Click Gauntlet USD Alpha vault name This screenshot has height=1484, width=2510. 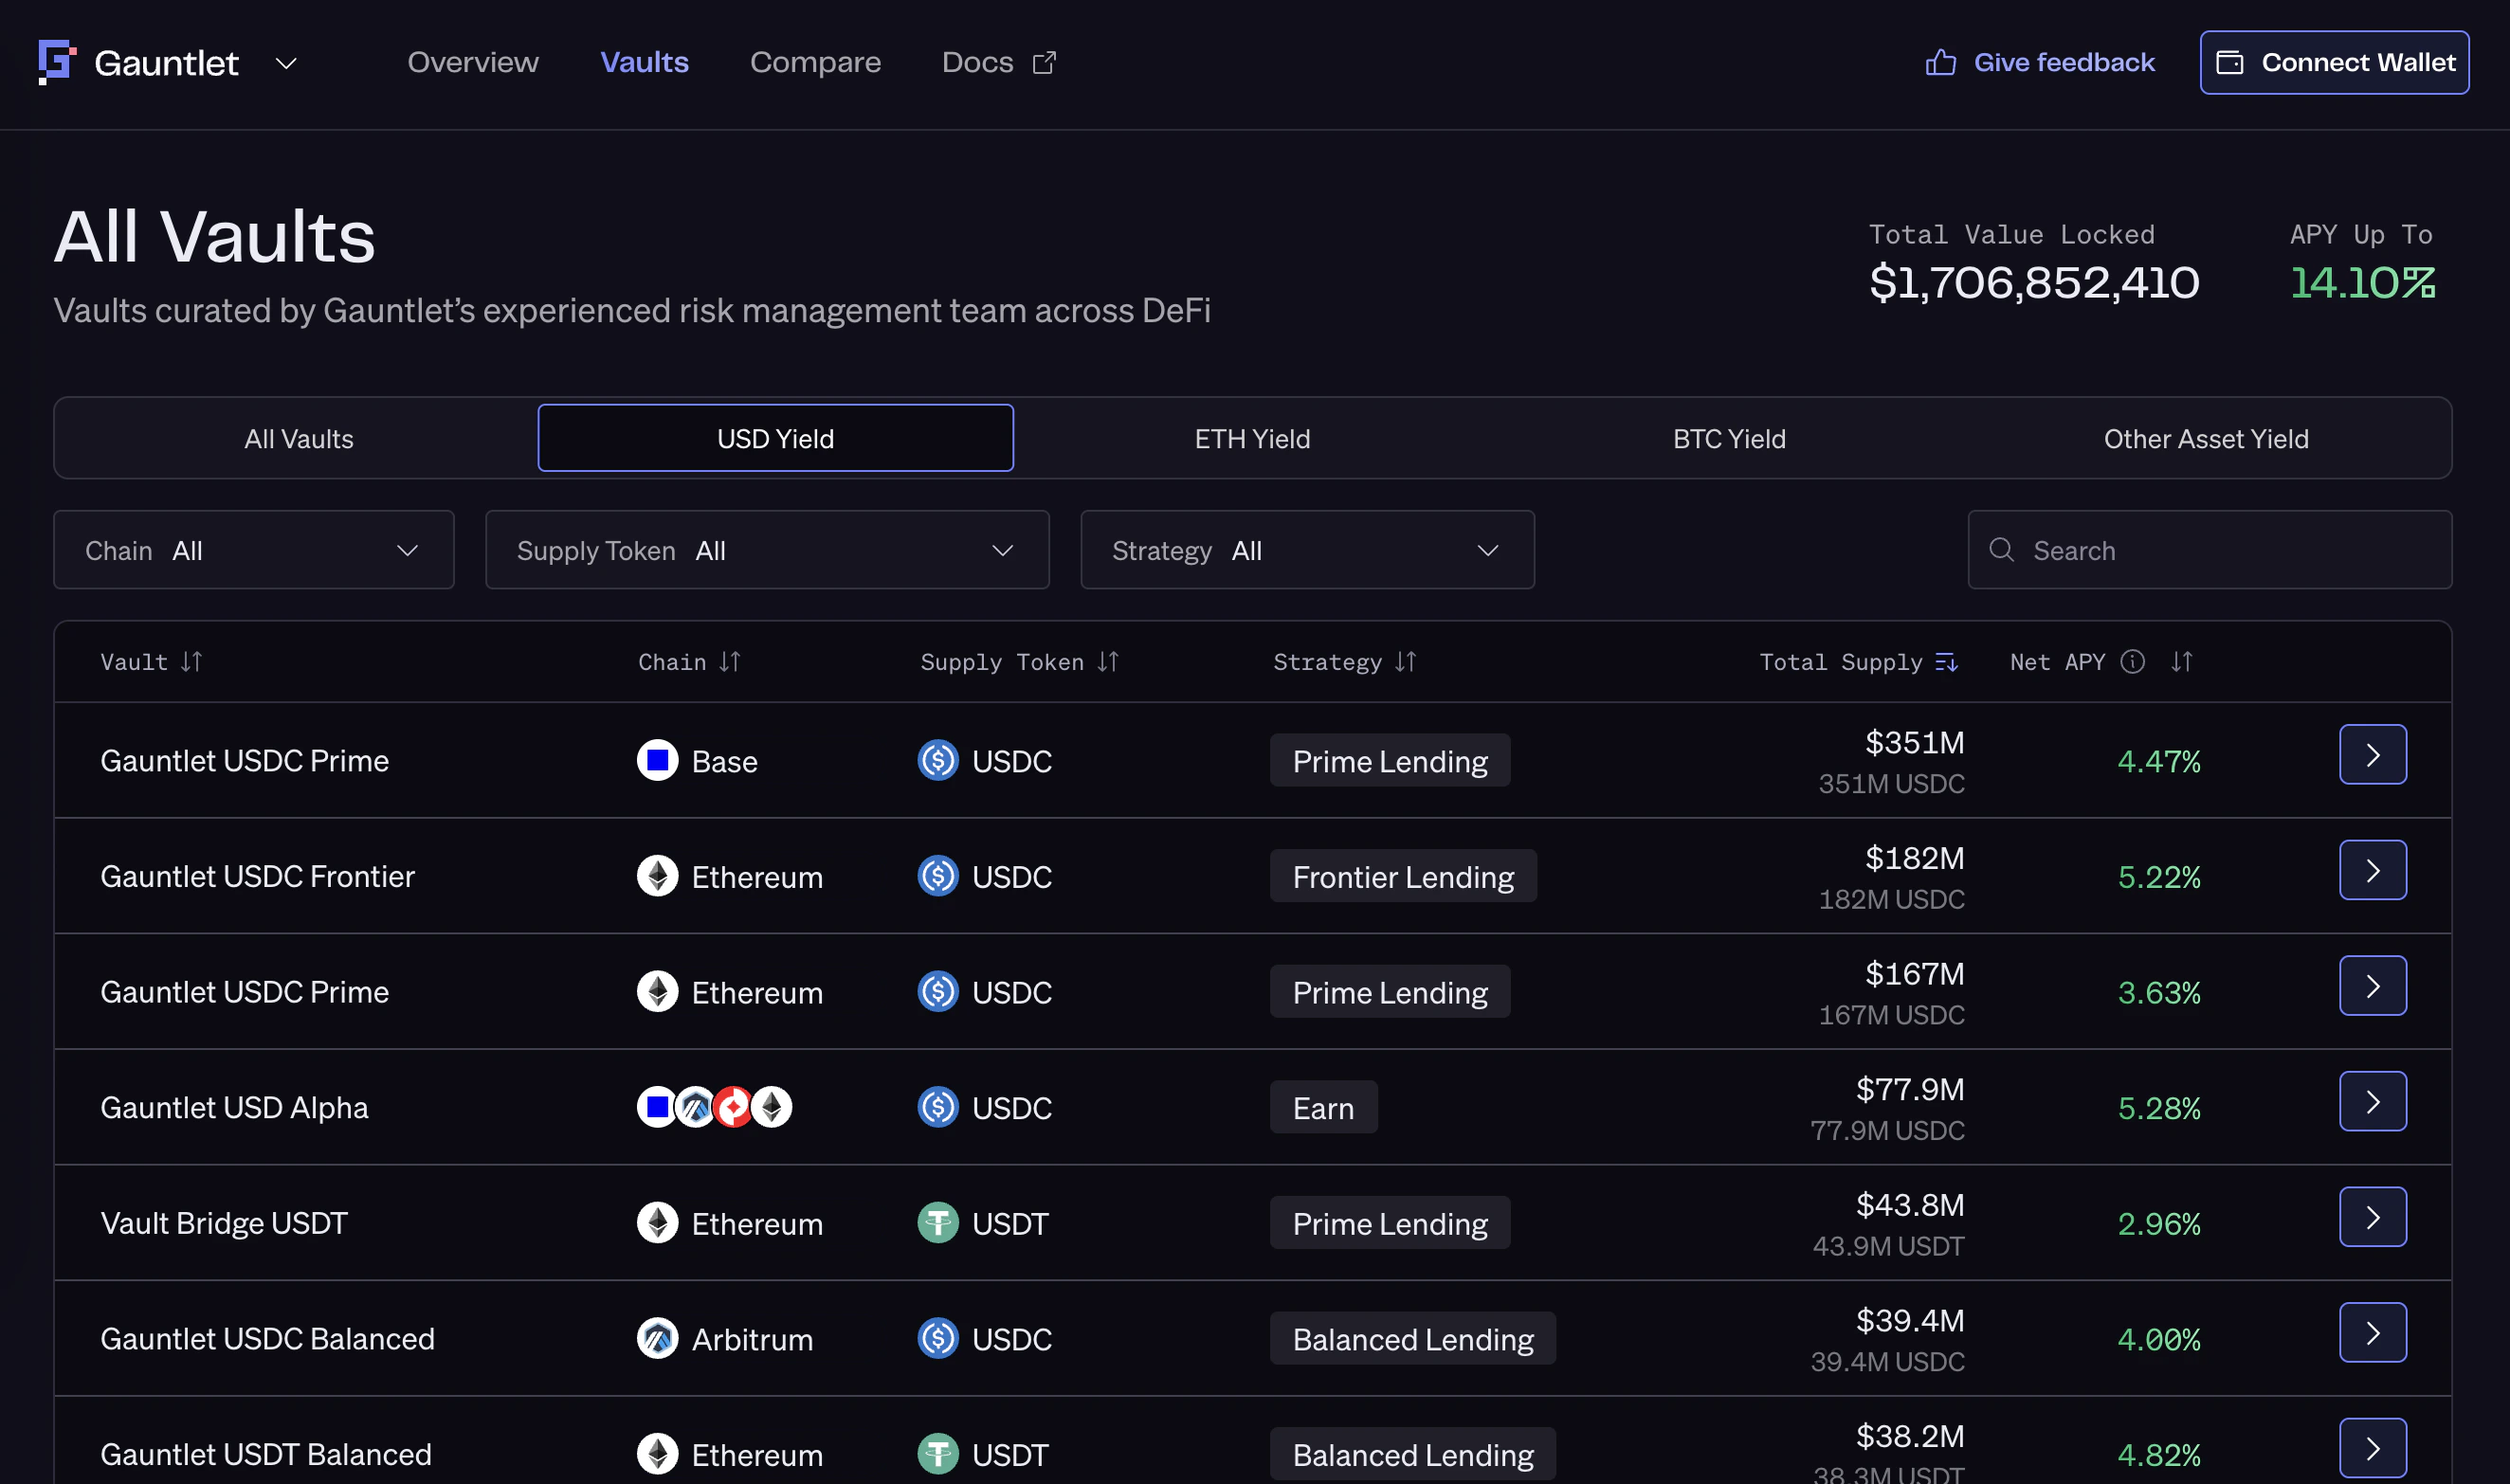234,1107
